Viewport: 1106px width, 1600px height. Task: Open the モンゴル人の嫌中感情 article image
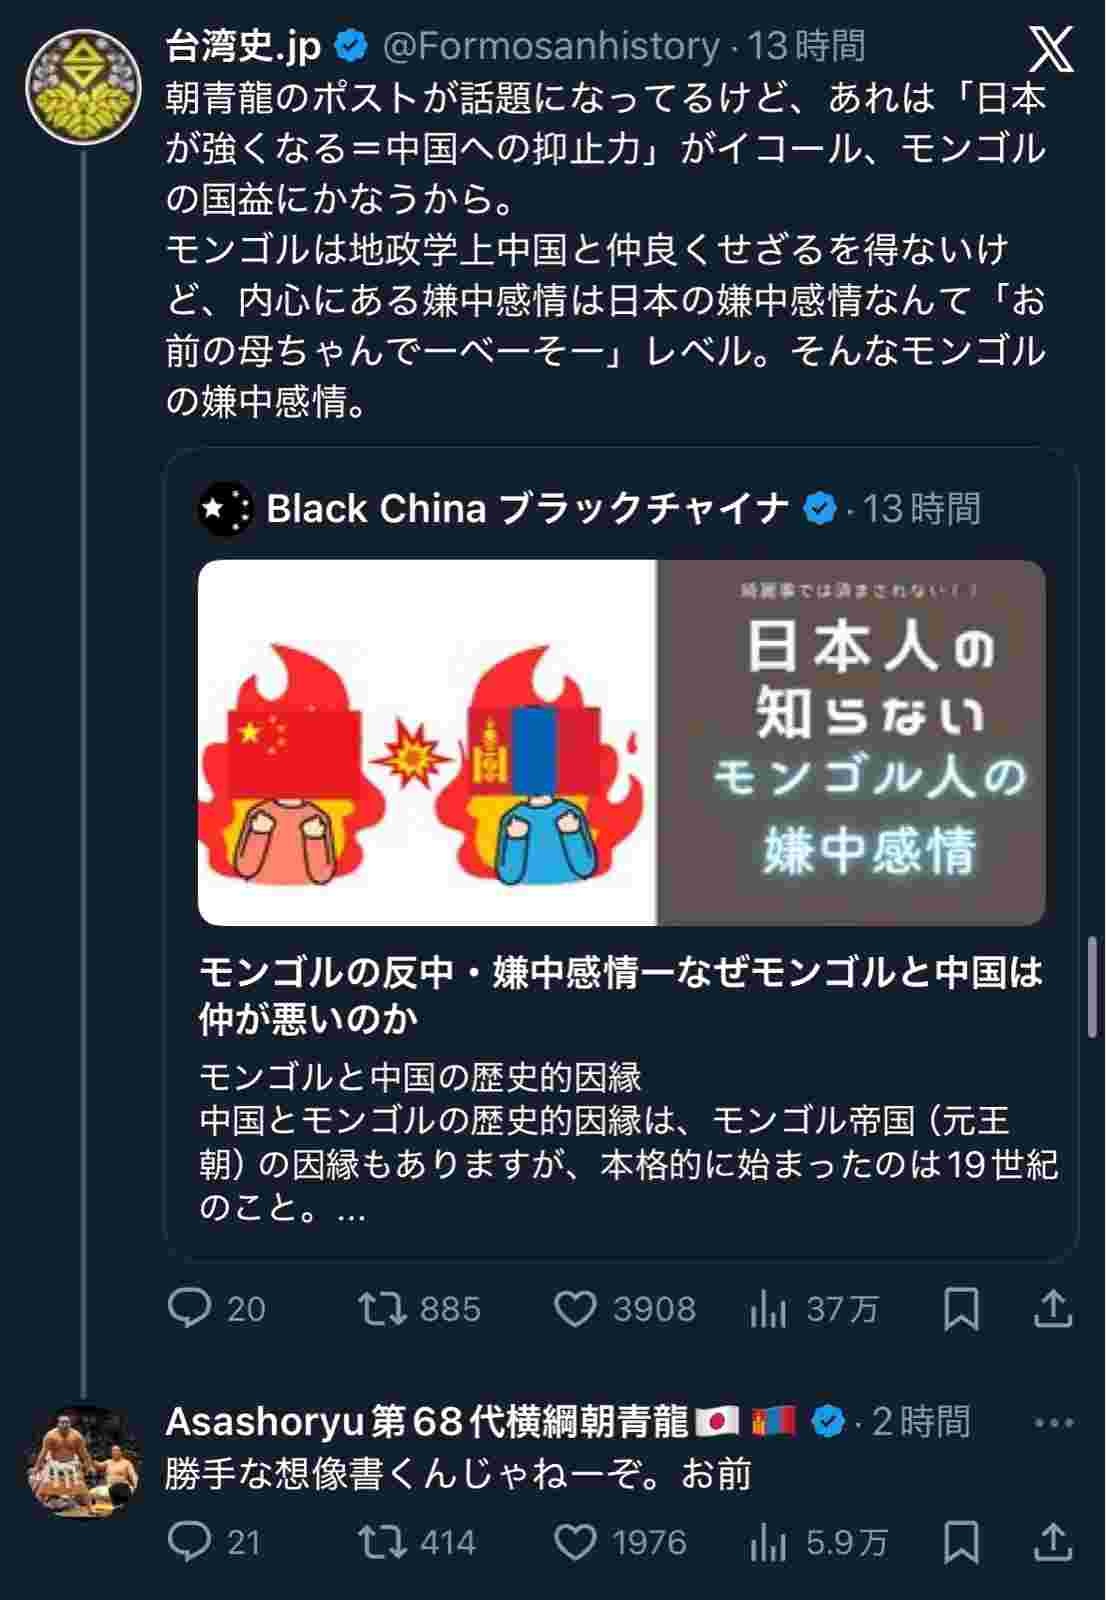pos(621,742)
